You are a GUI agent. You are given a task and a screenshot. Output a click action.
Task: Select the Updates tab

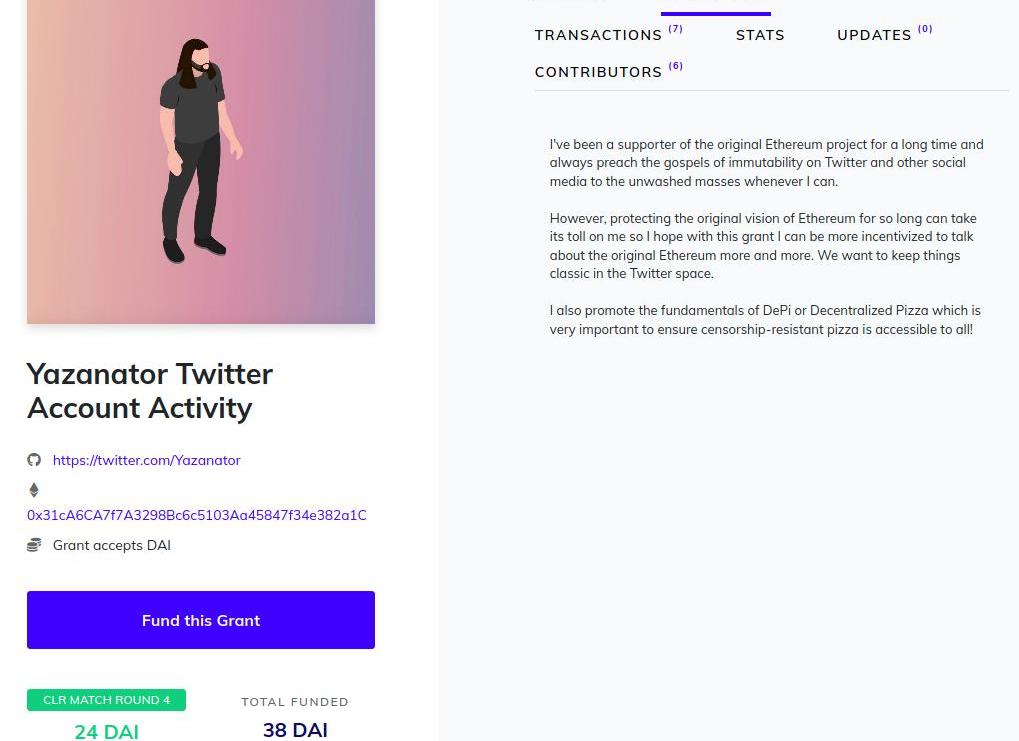click(873, 35)
